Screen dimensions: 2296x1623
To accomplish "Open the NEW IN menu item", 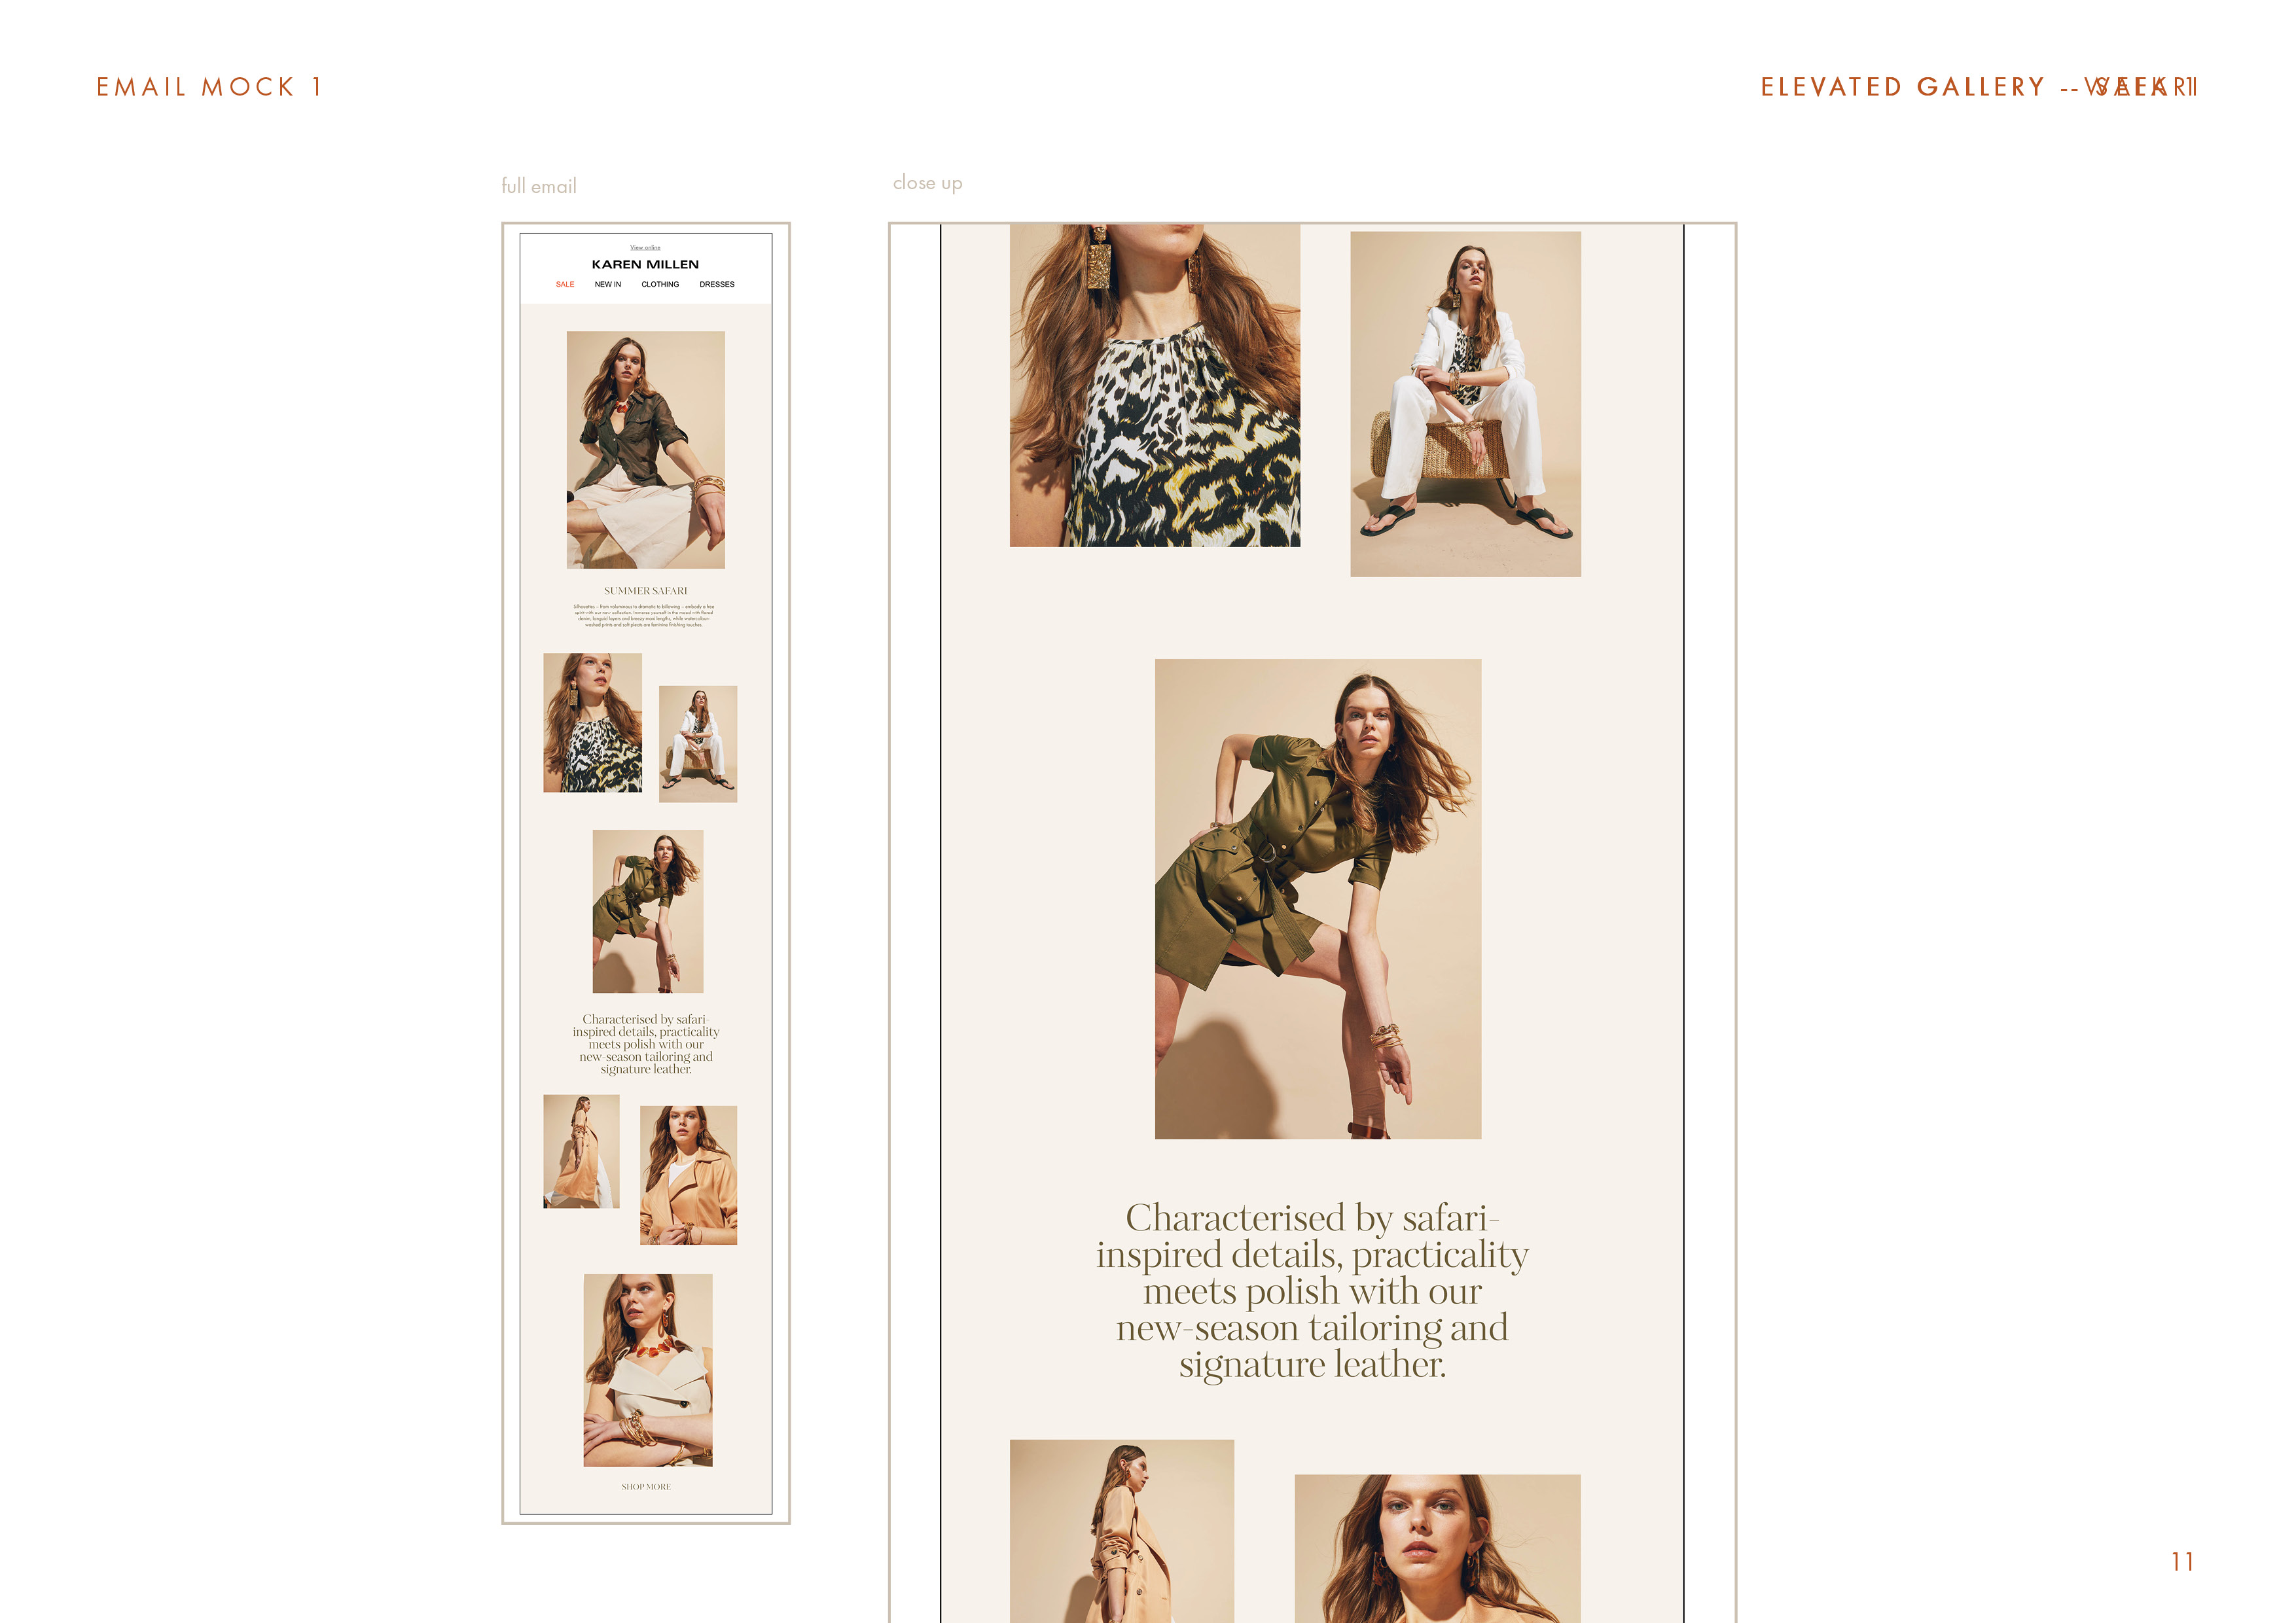I will click(608, 285).
